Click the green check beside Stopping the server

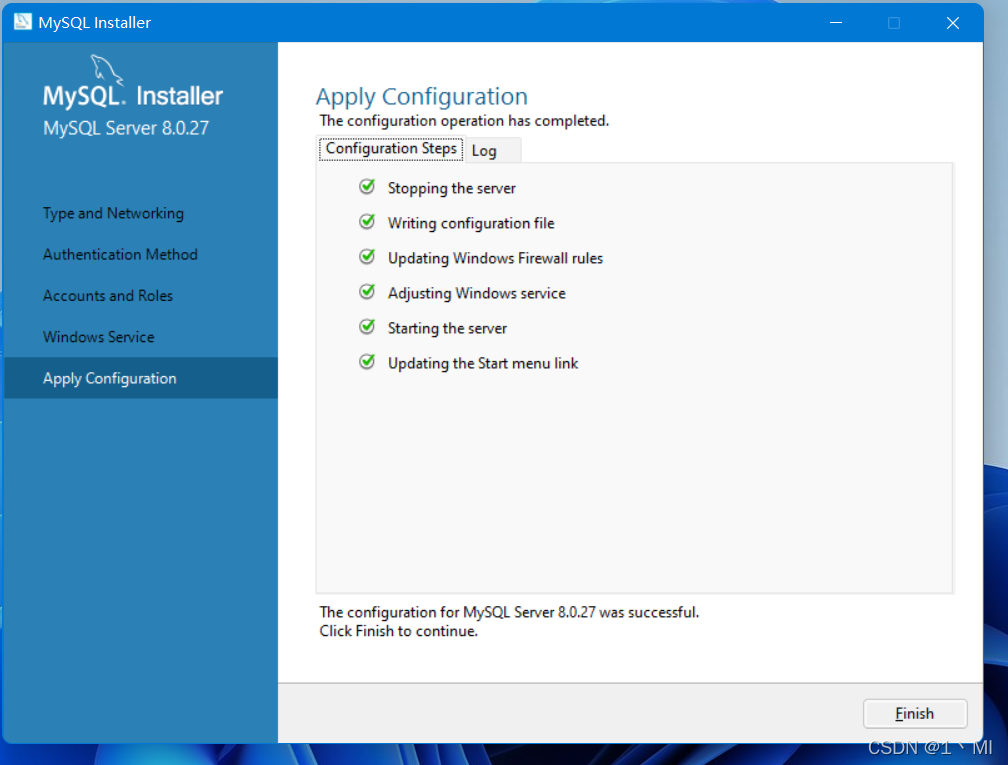coord(367,187)
